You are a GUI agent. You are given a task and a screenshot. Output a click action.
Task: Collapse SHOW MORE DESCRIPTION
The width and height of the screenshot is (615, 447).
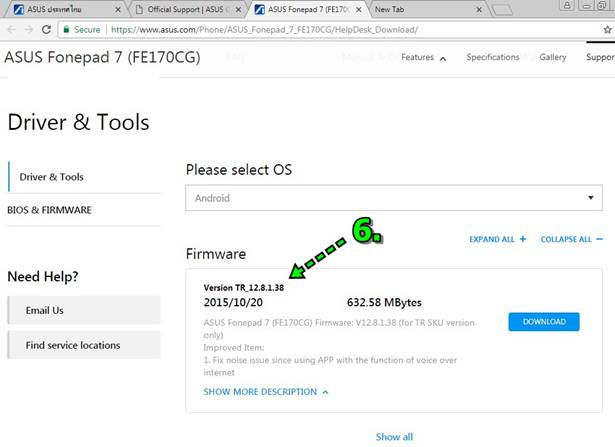pos(266,392)
